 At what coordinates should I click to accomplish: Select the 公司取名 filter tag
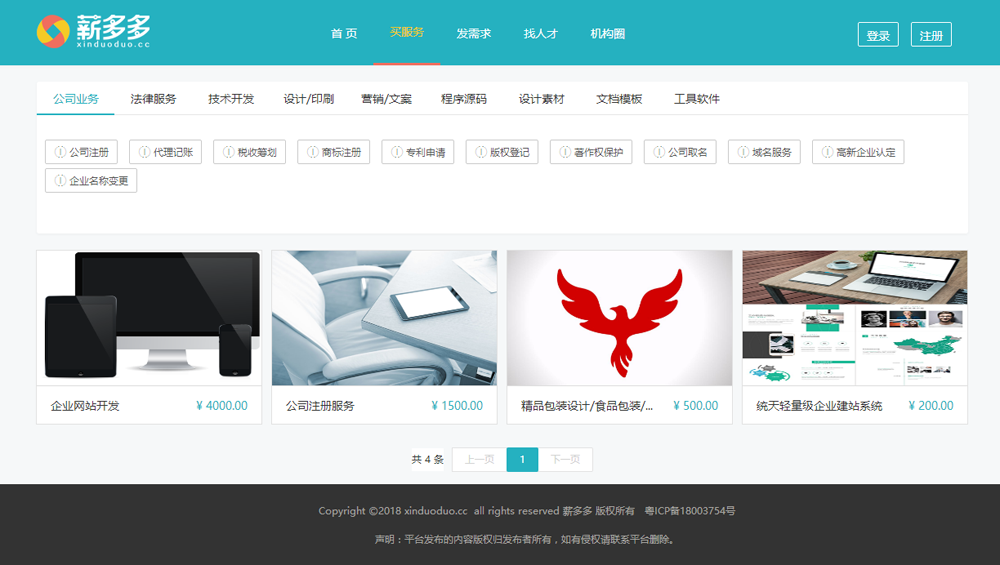coord(680,152)
